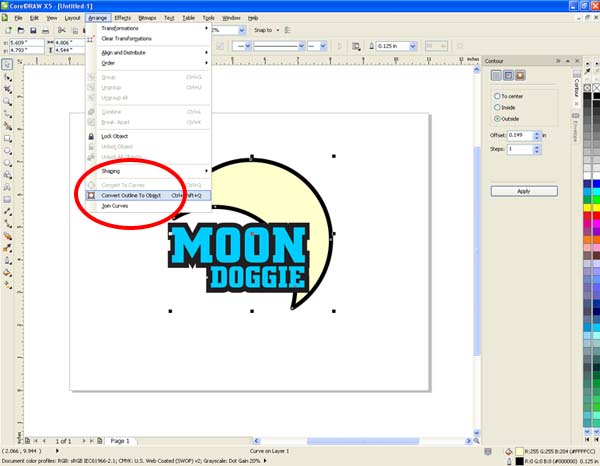Click the MOON text in the logo
This screenshot has height=466, width=600.
point(238,245)
